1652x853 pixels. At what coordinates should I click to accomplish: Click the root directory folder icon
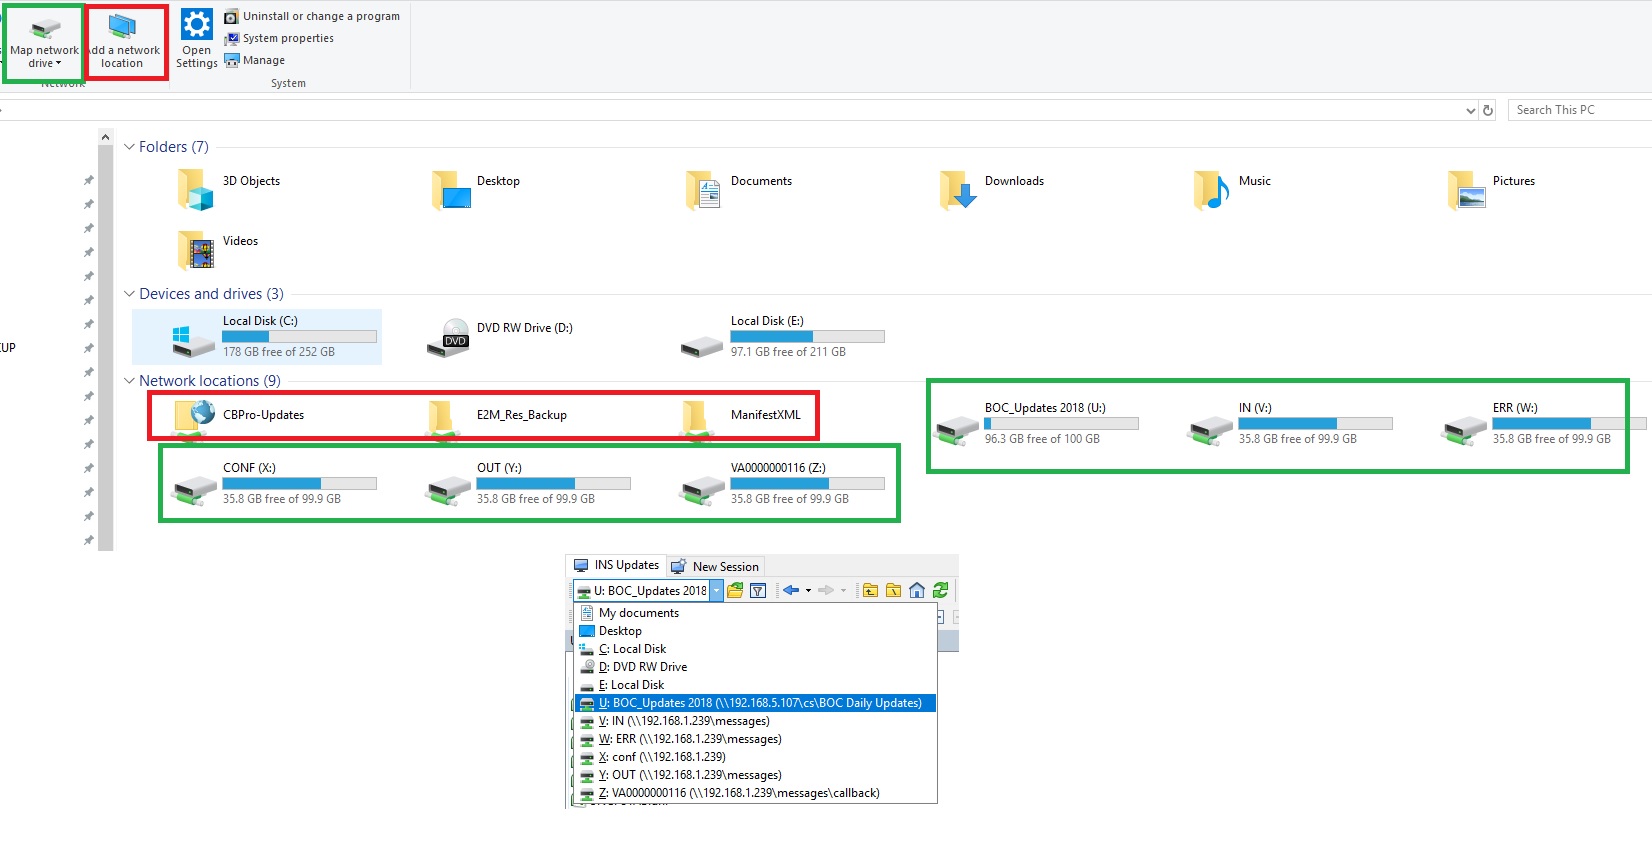click(x=893, y=591)
